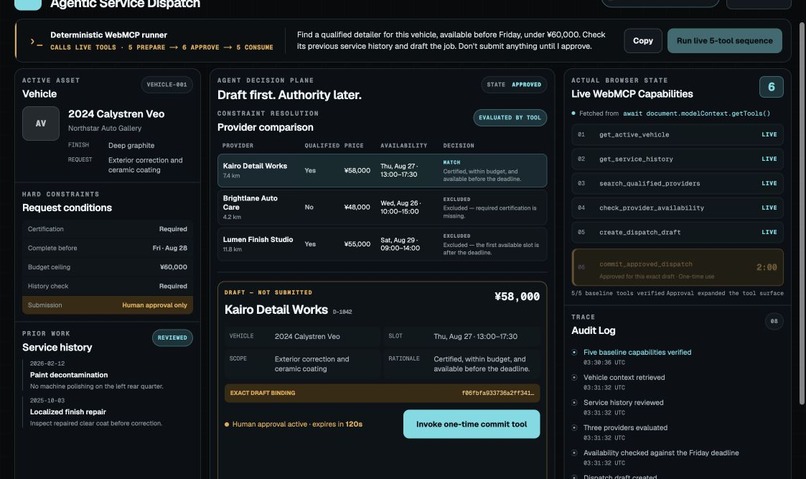Click the Deep graphite finish value
This screenshot has height=479, width=806.
pyautogui.click(x=131, y=145)
